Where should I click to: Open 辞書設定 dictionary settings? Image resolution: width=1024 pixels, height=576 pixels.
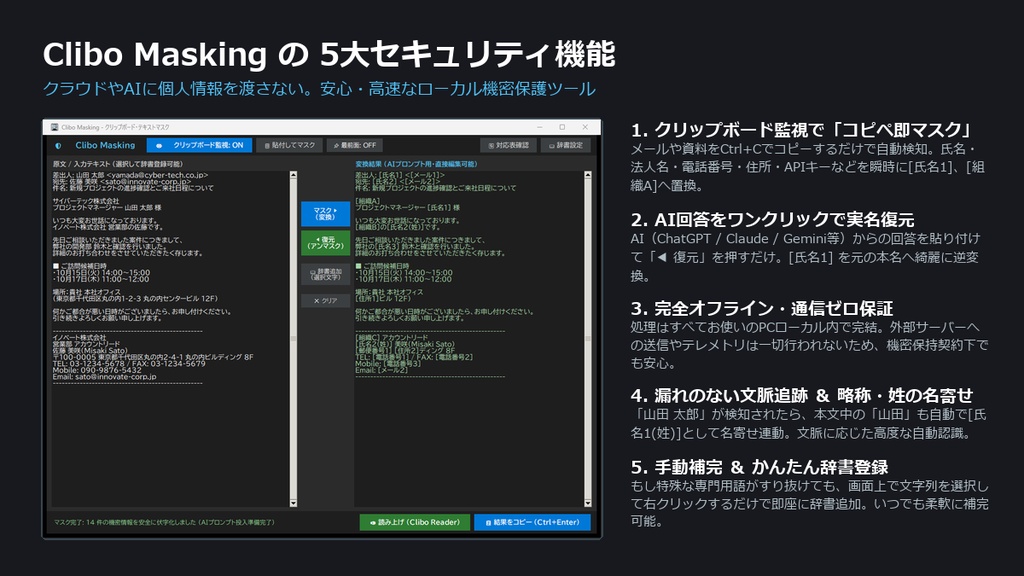566,145
